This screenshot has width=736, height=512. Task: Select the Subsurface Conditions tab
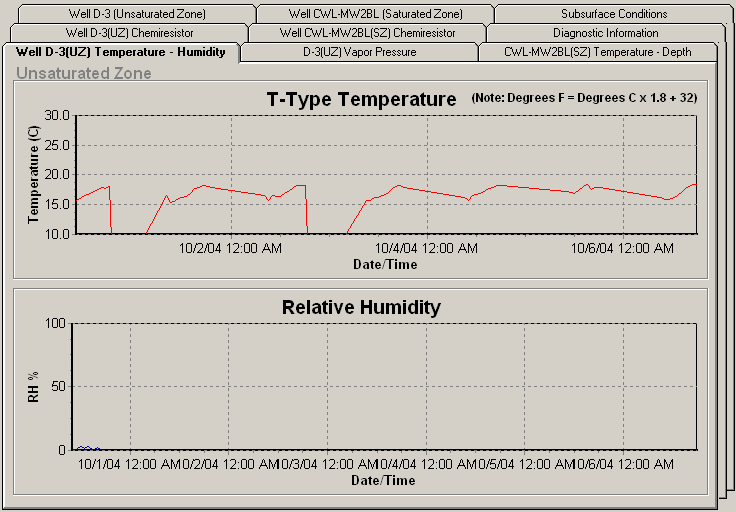[x=614, y=14]
